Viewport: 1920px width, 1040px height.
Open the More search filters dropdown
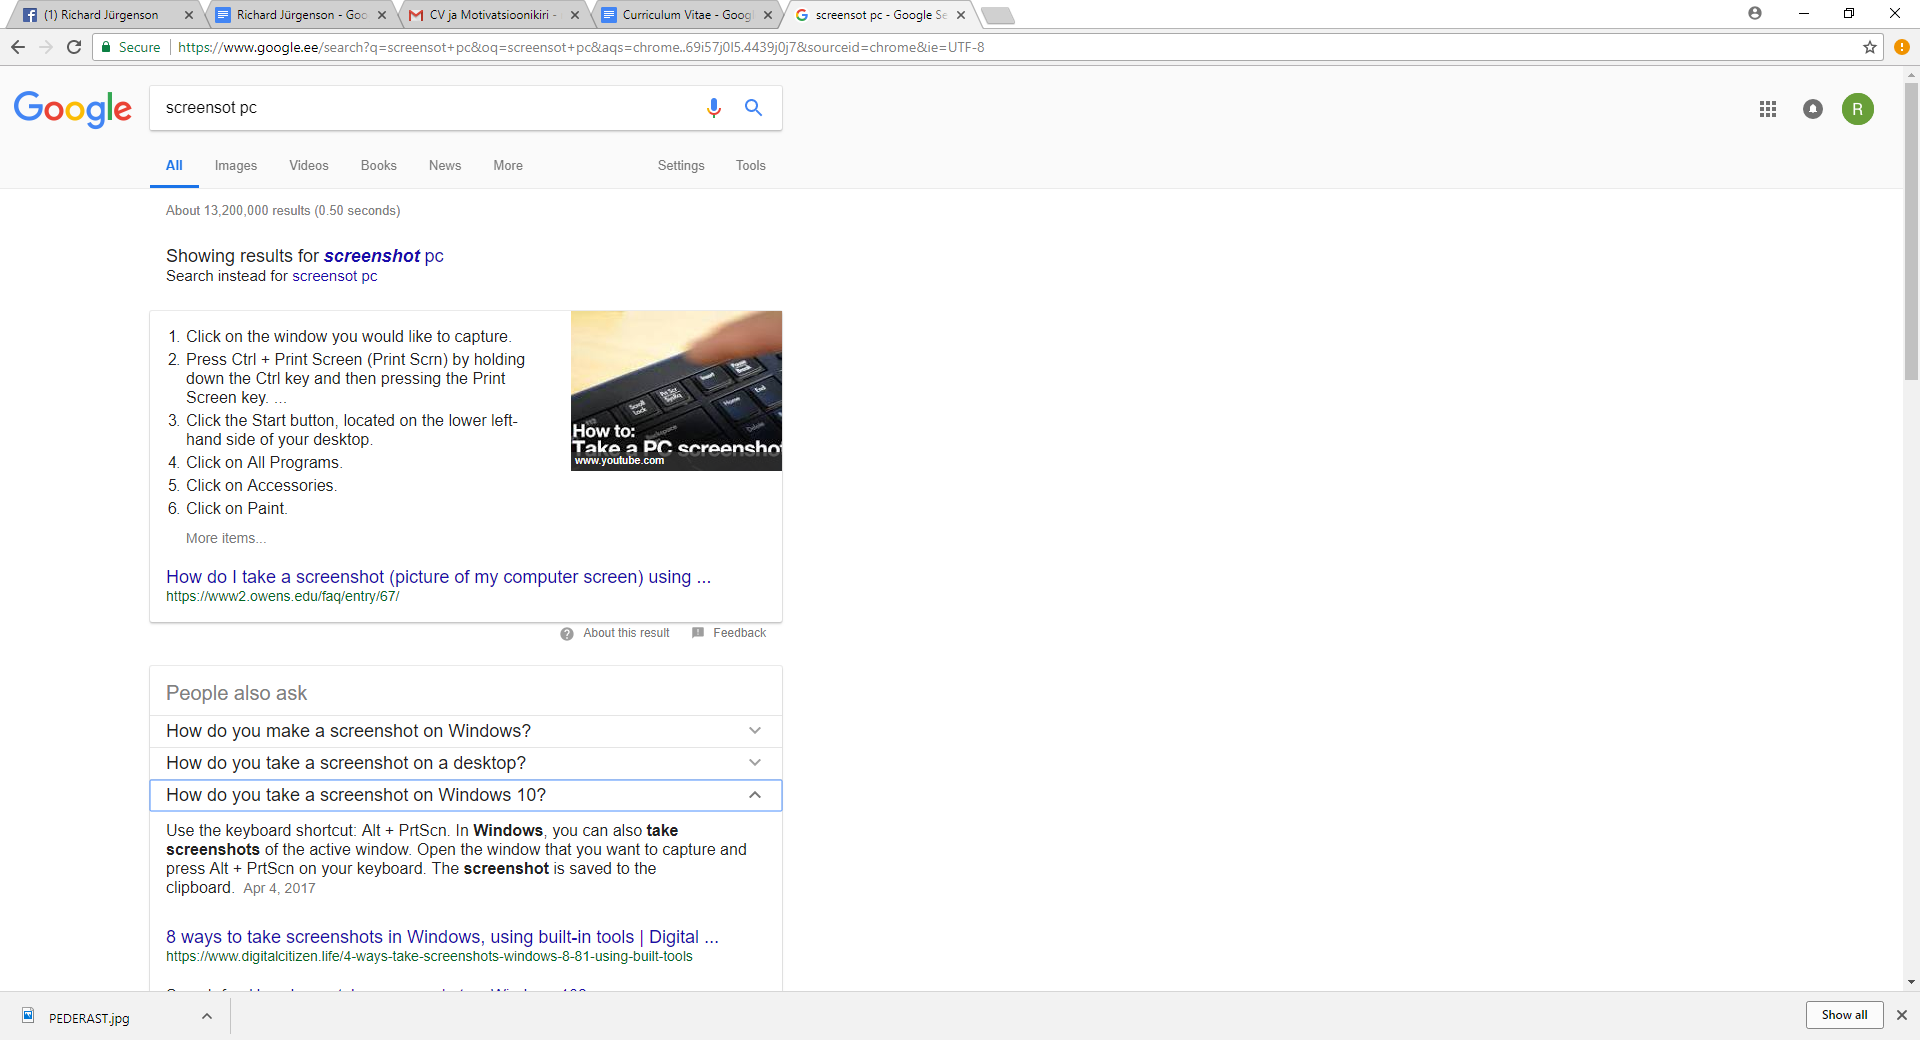[x=508, y=166]
